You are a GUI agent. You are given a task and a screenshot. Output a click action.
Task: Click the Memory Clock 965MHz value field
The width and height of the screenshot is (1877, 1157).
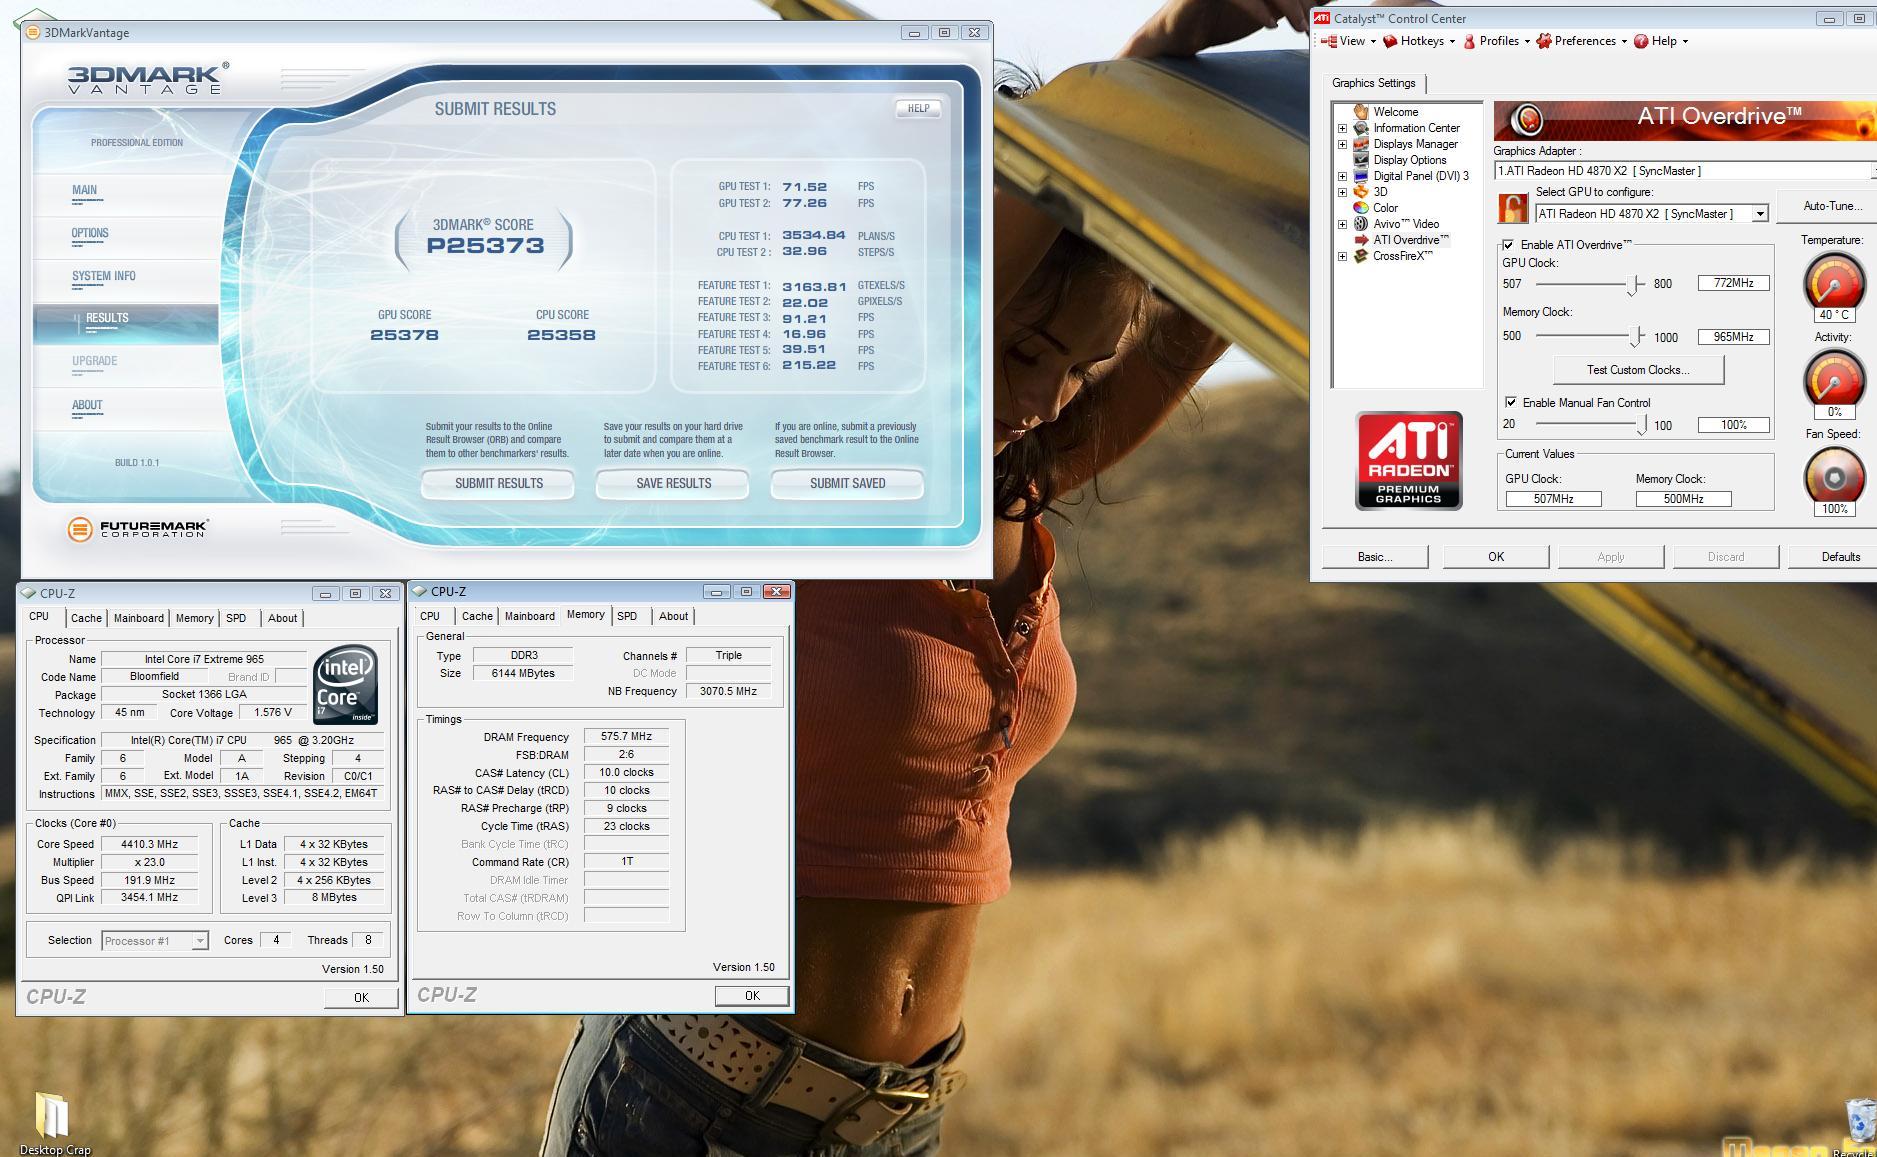(1733, 337)
